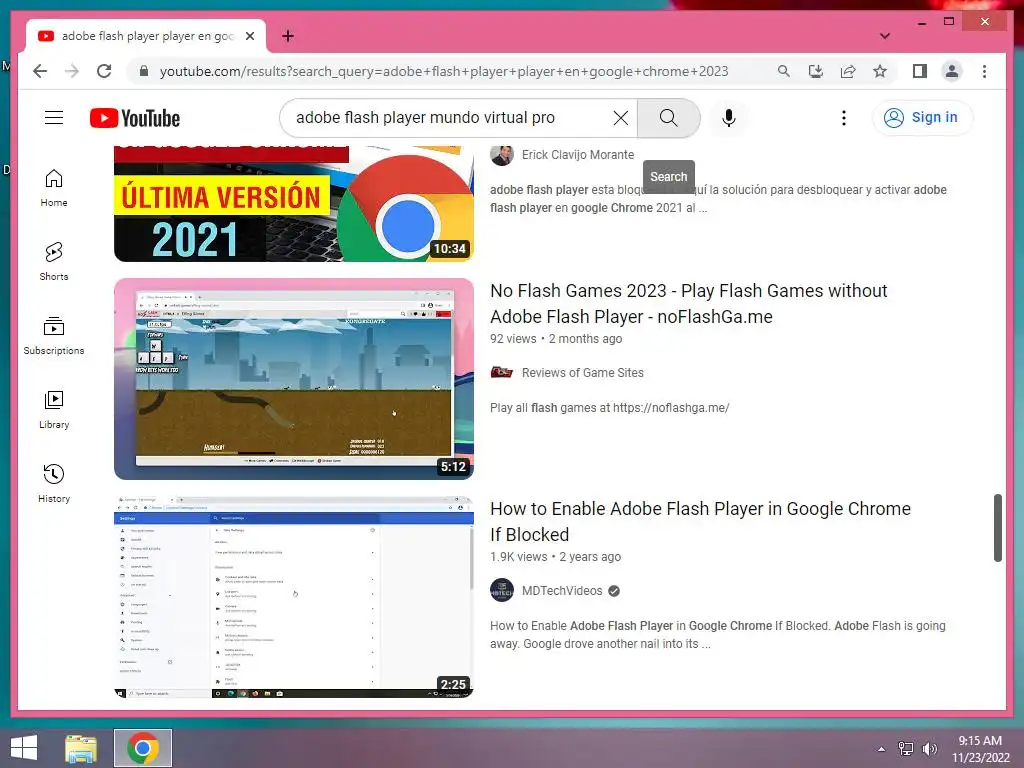Open the ÚLTIMA VERSIÓN 2021 video thumbnail
Viewport: 1024px width, 768px height.
(x=294, y=204)
